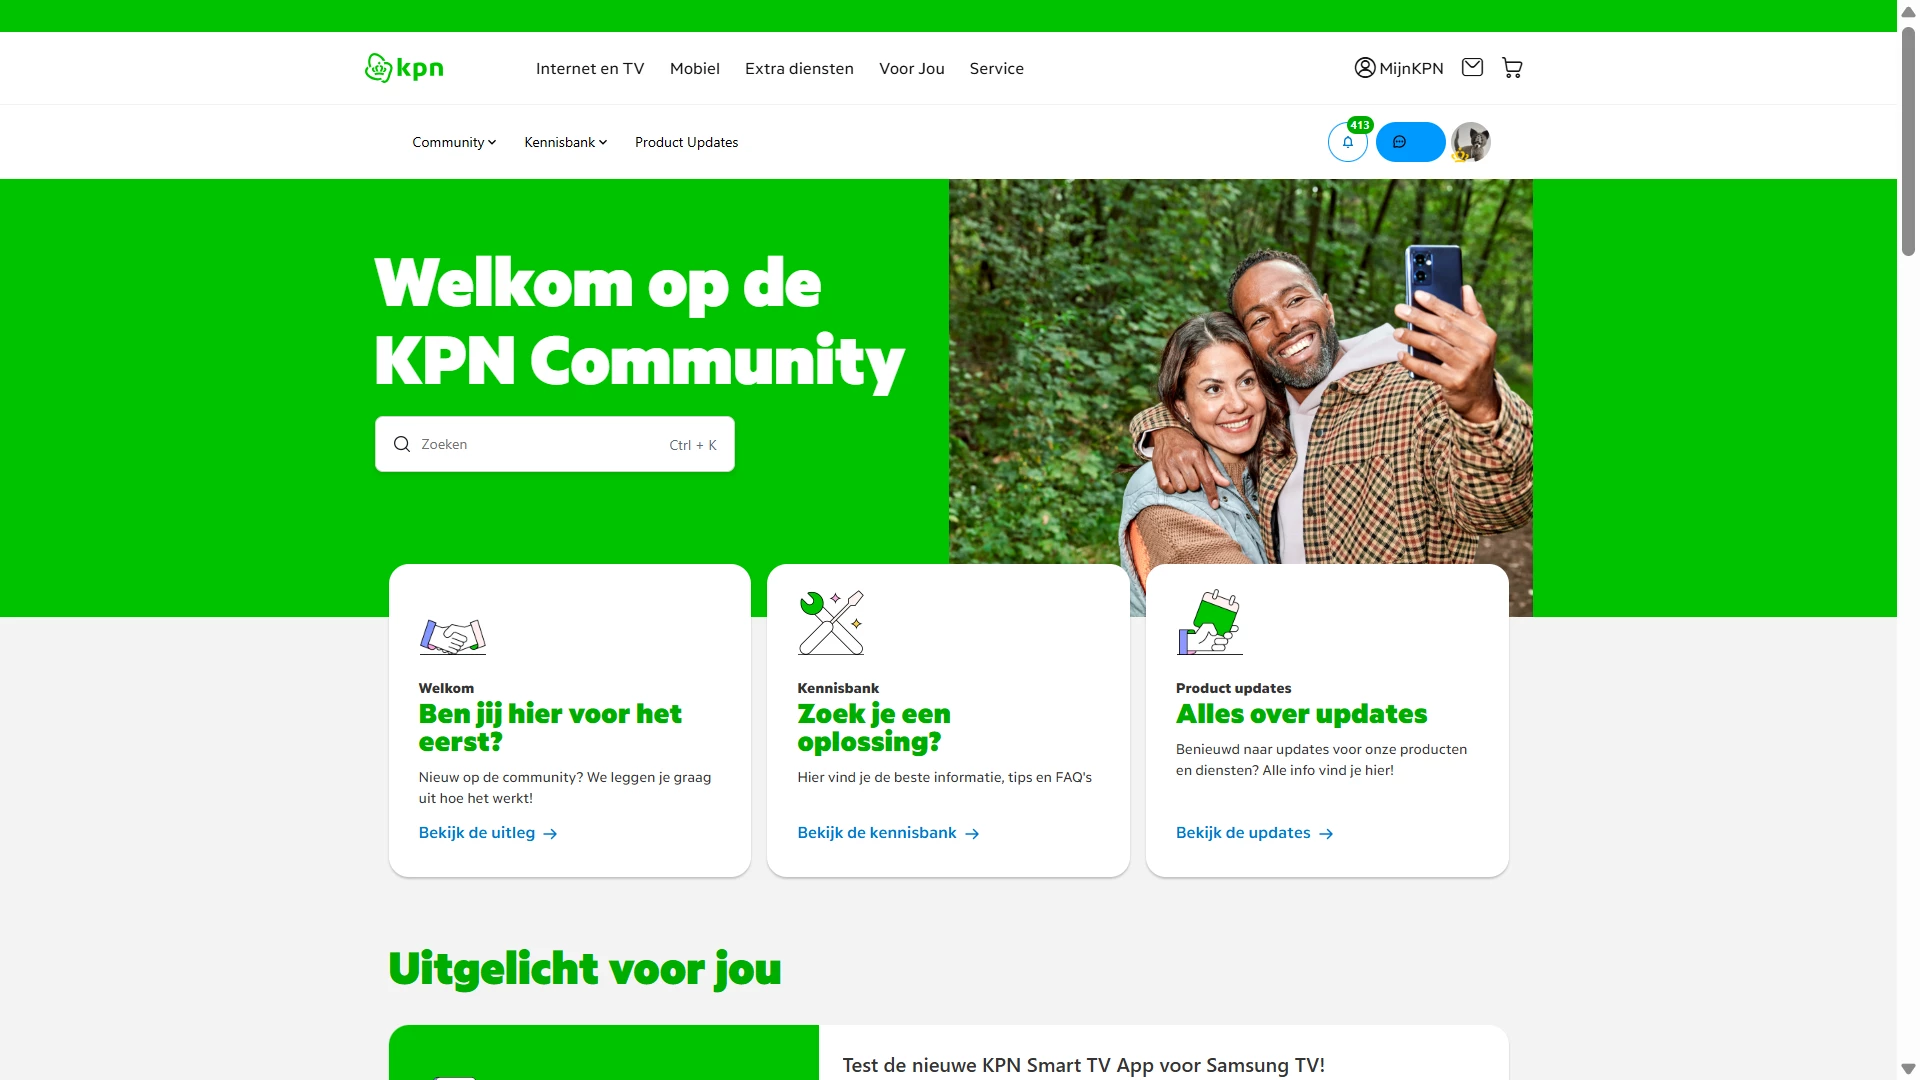Open the Internet en TV menu
Screen dimensions: 1920x1080
click(590, 68)
